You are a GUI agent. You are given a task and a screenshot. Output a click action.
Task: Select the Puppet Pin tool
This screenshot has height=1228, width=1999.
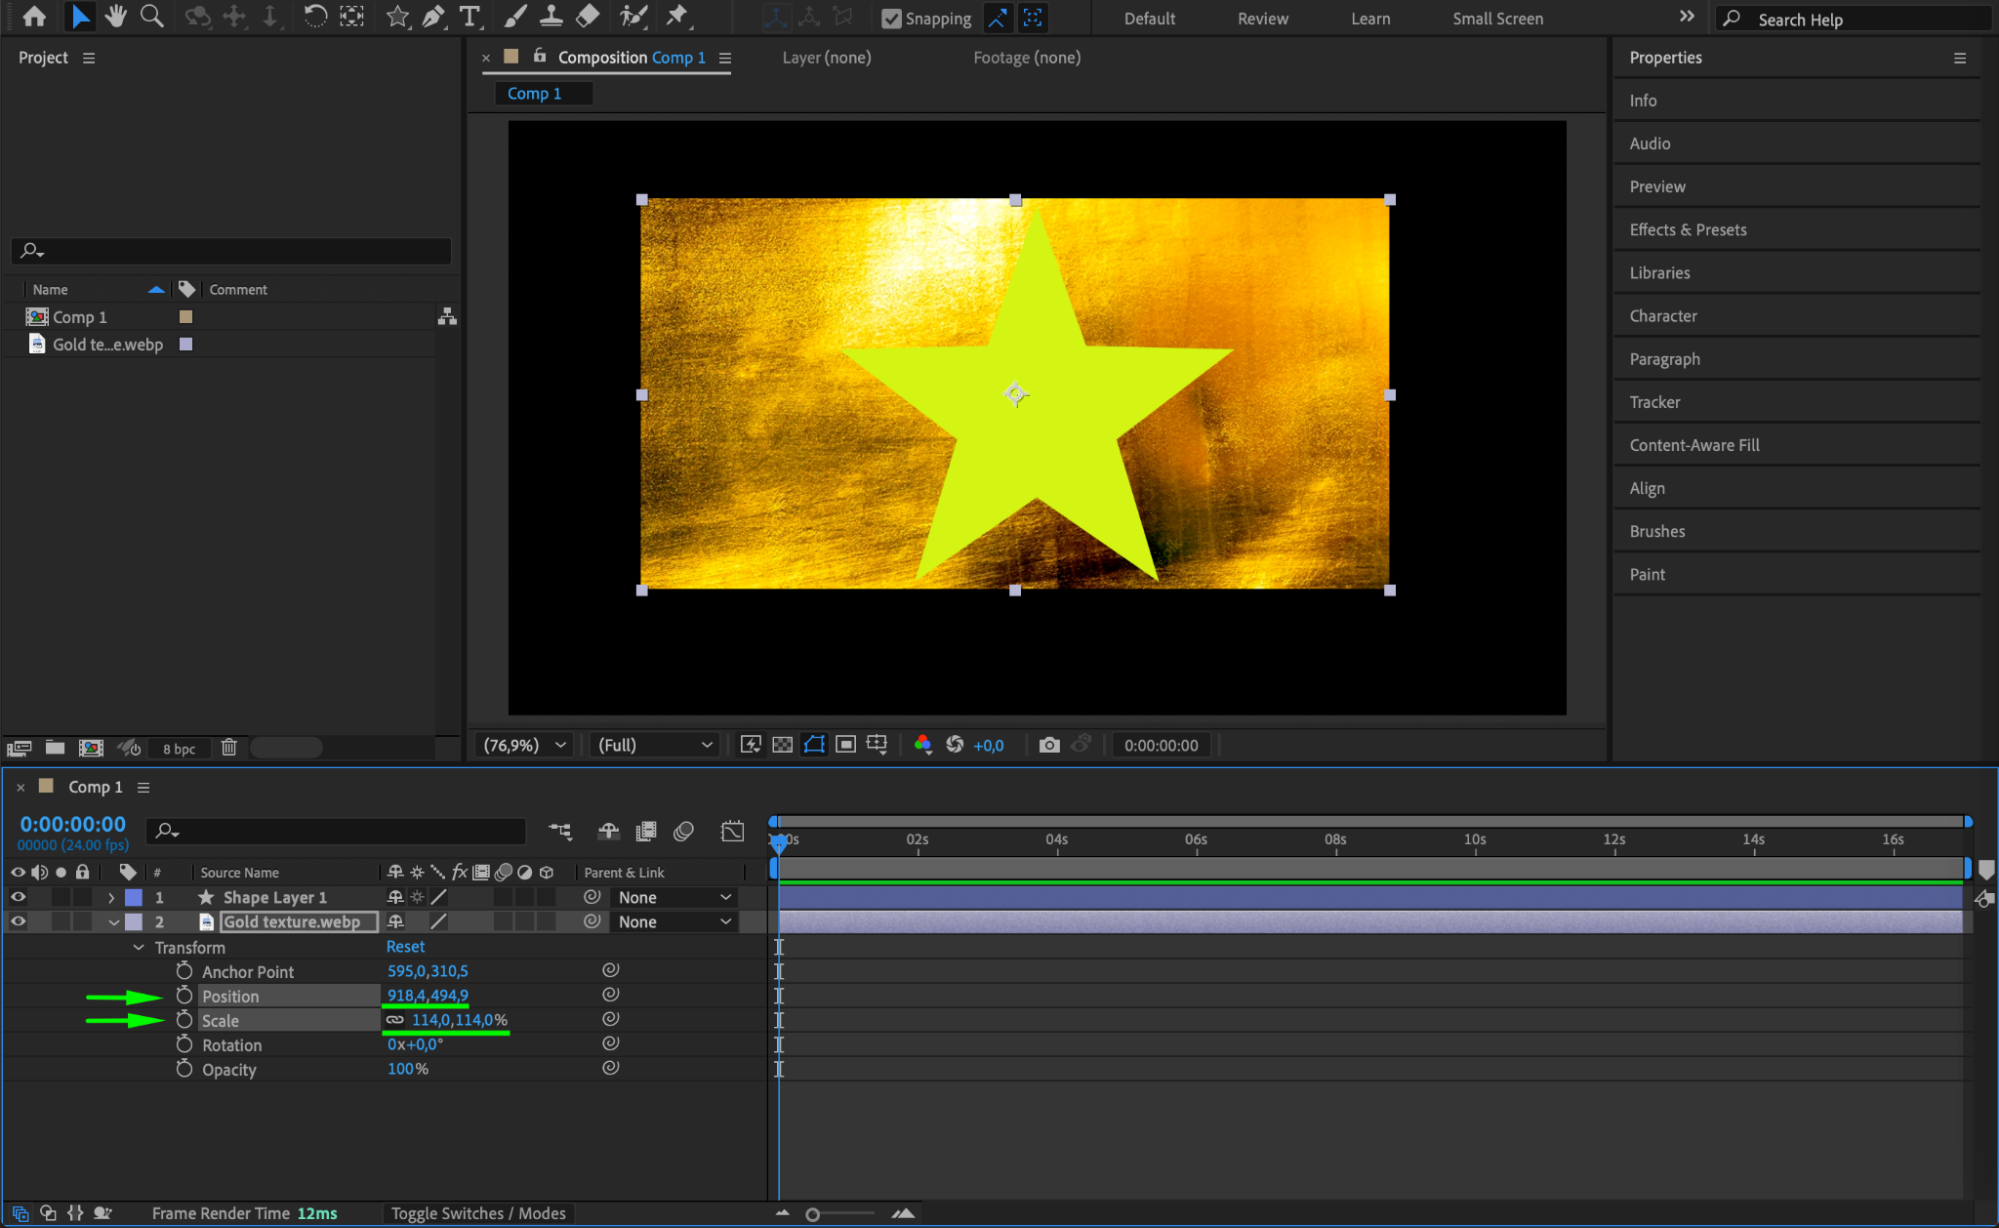tap(677, 16)
